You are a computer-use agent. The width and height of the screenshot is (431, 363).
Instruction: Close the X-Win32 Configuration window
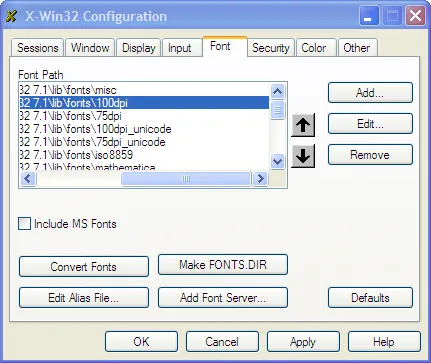pyautogui.click(x=415, y=16)
